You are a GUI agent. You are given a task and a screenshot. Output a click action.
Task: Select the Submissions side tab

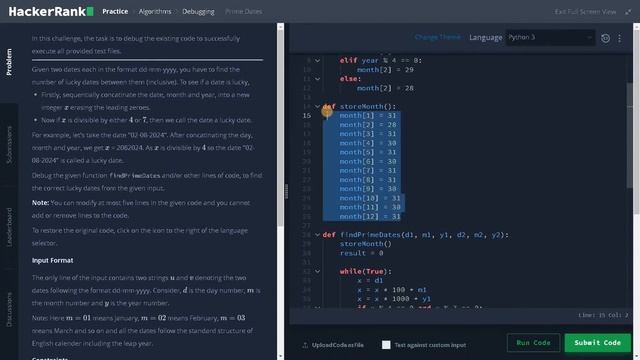(9, 145)
